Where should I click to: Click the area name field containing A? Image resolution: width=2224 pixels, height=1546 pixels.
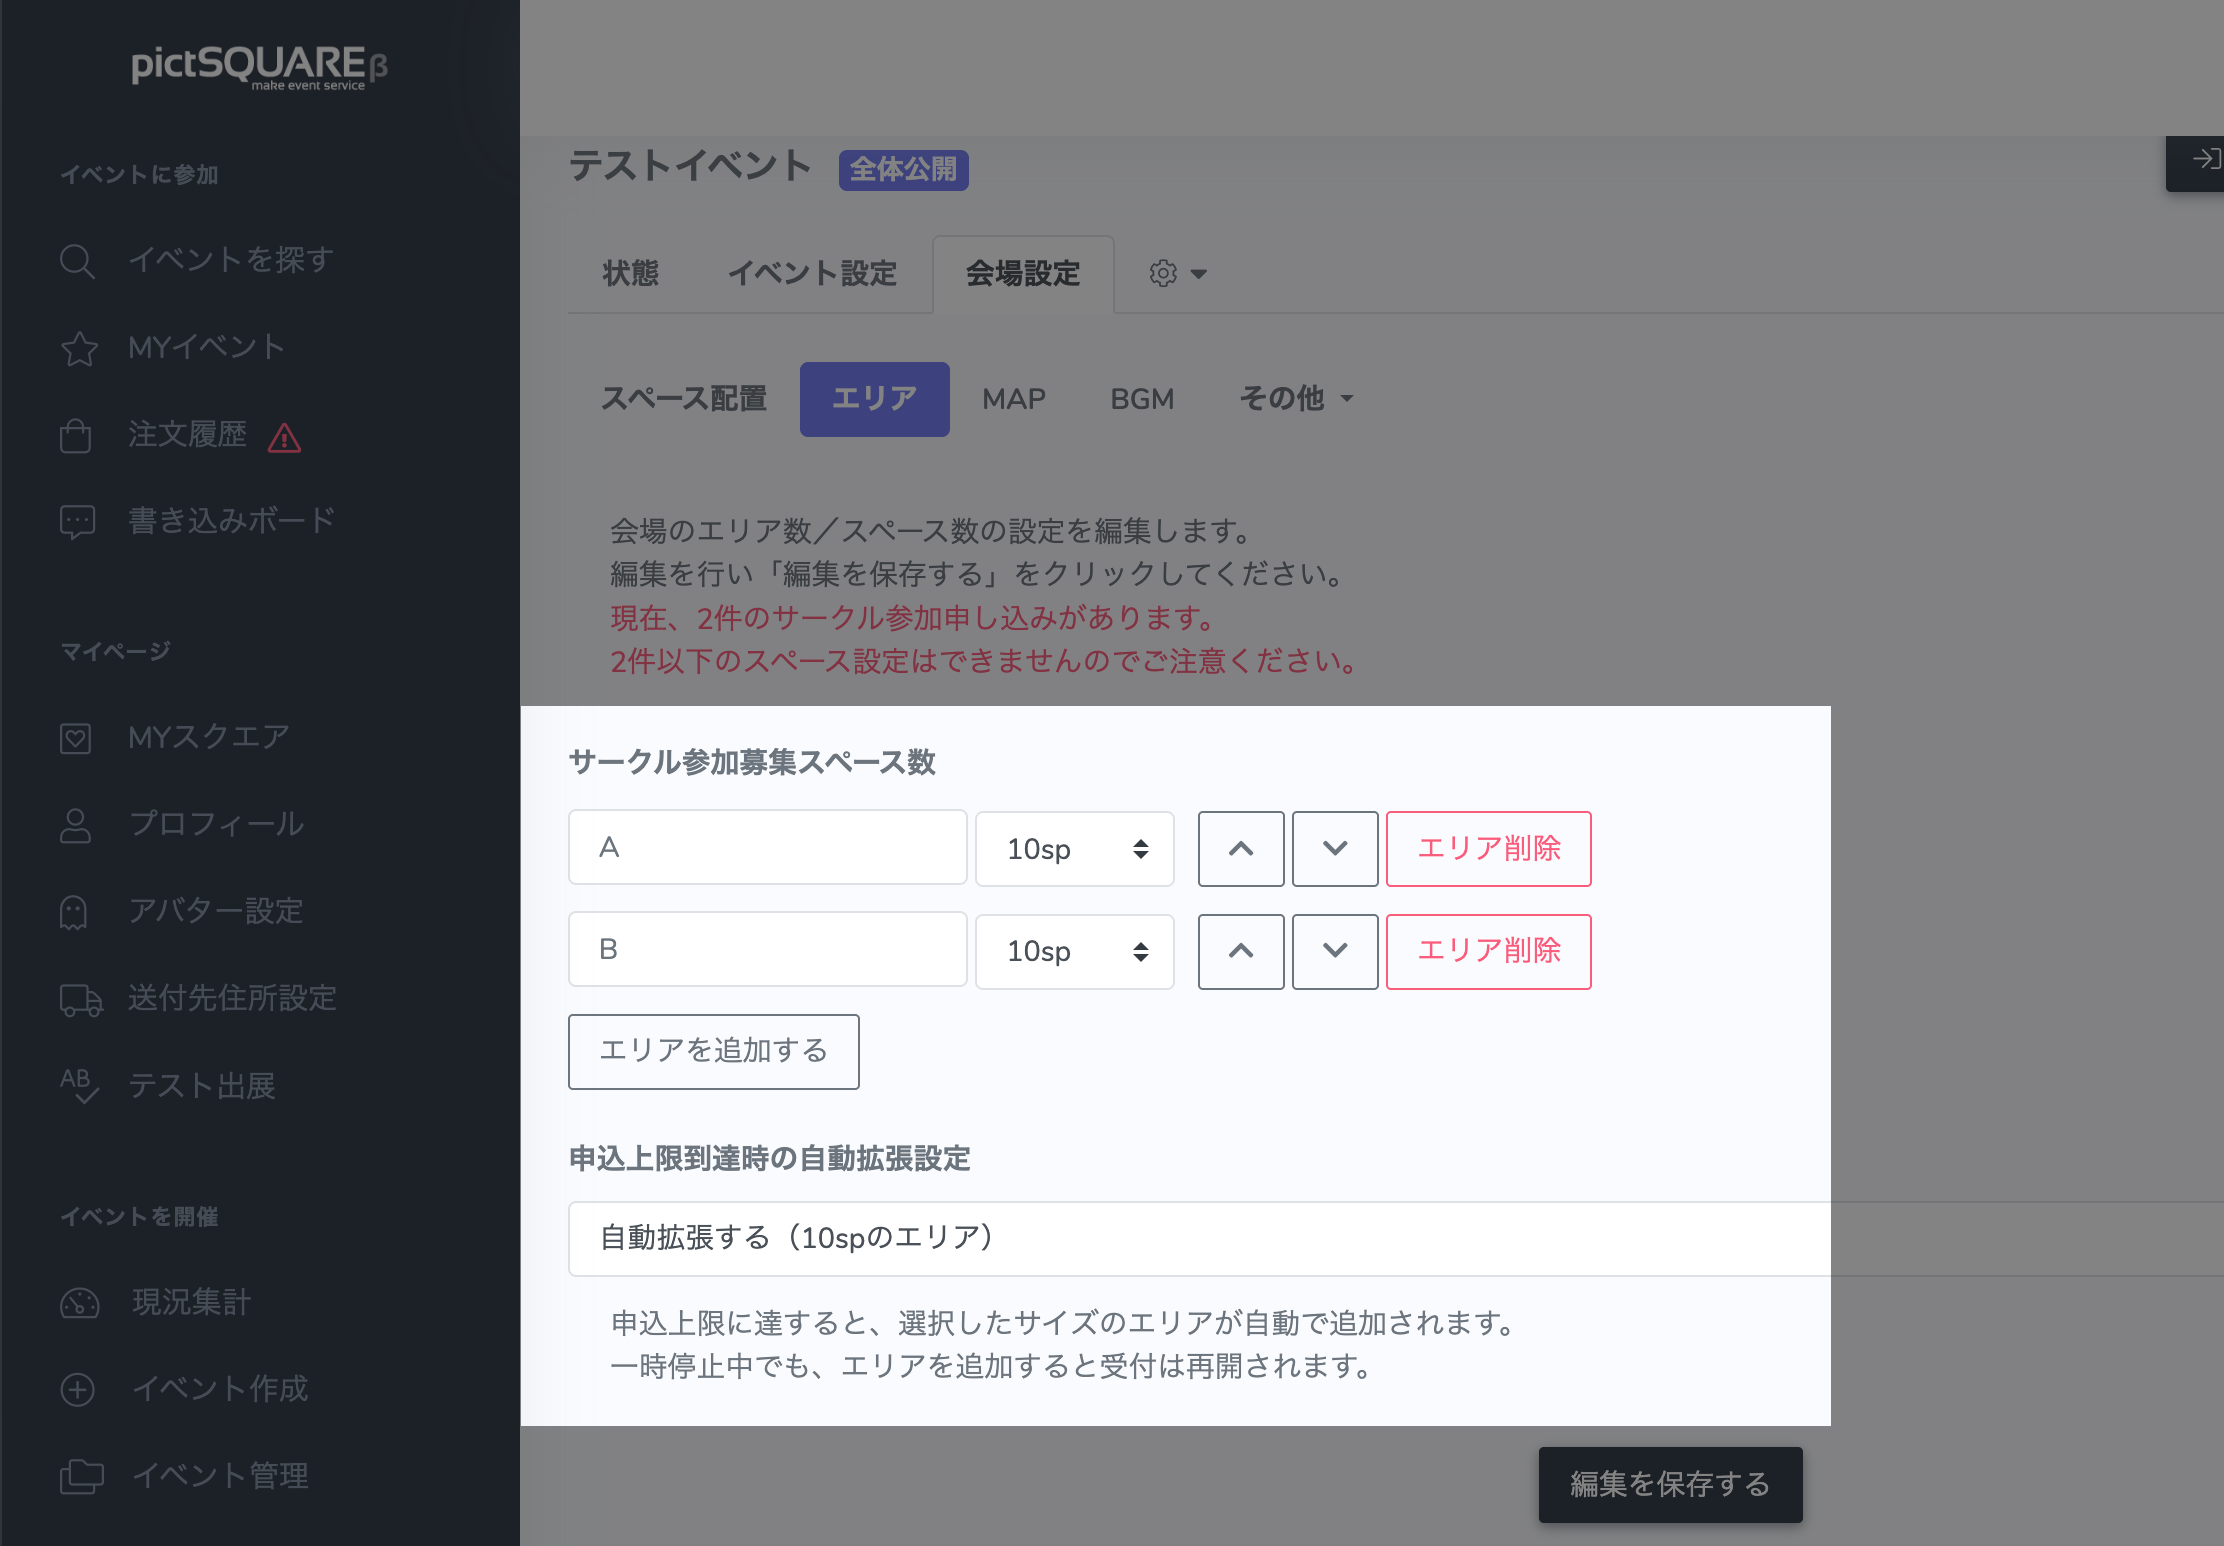click(x=767, y=847)
